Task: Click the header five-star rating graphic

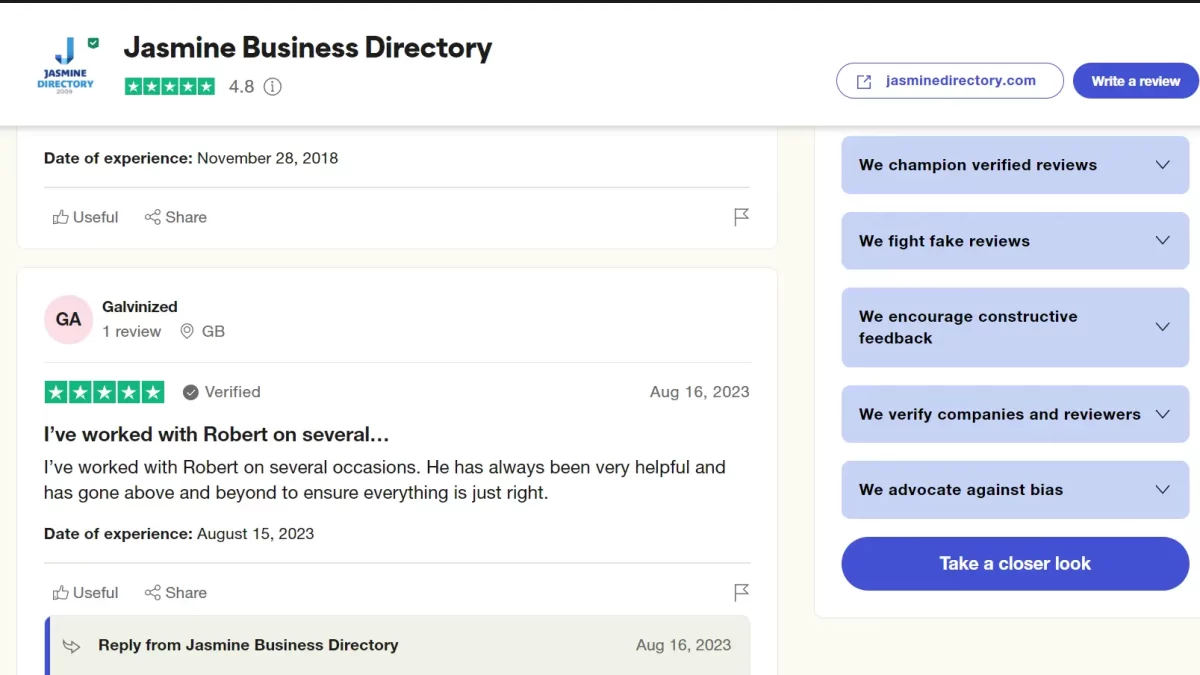Action: [170, 87]
